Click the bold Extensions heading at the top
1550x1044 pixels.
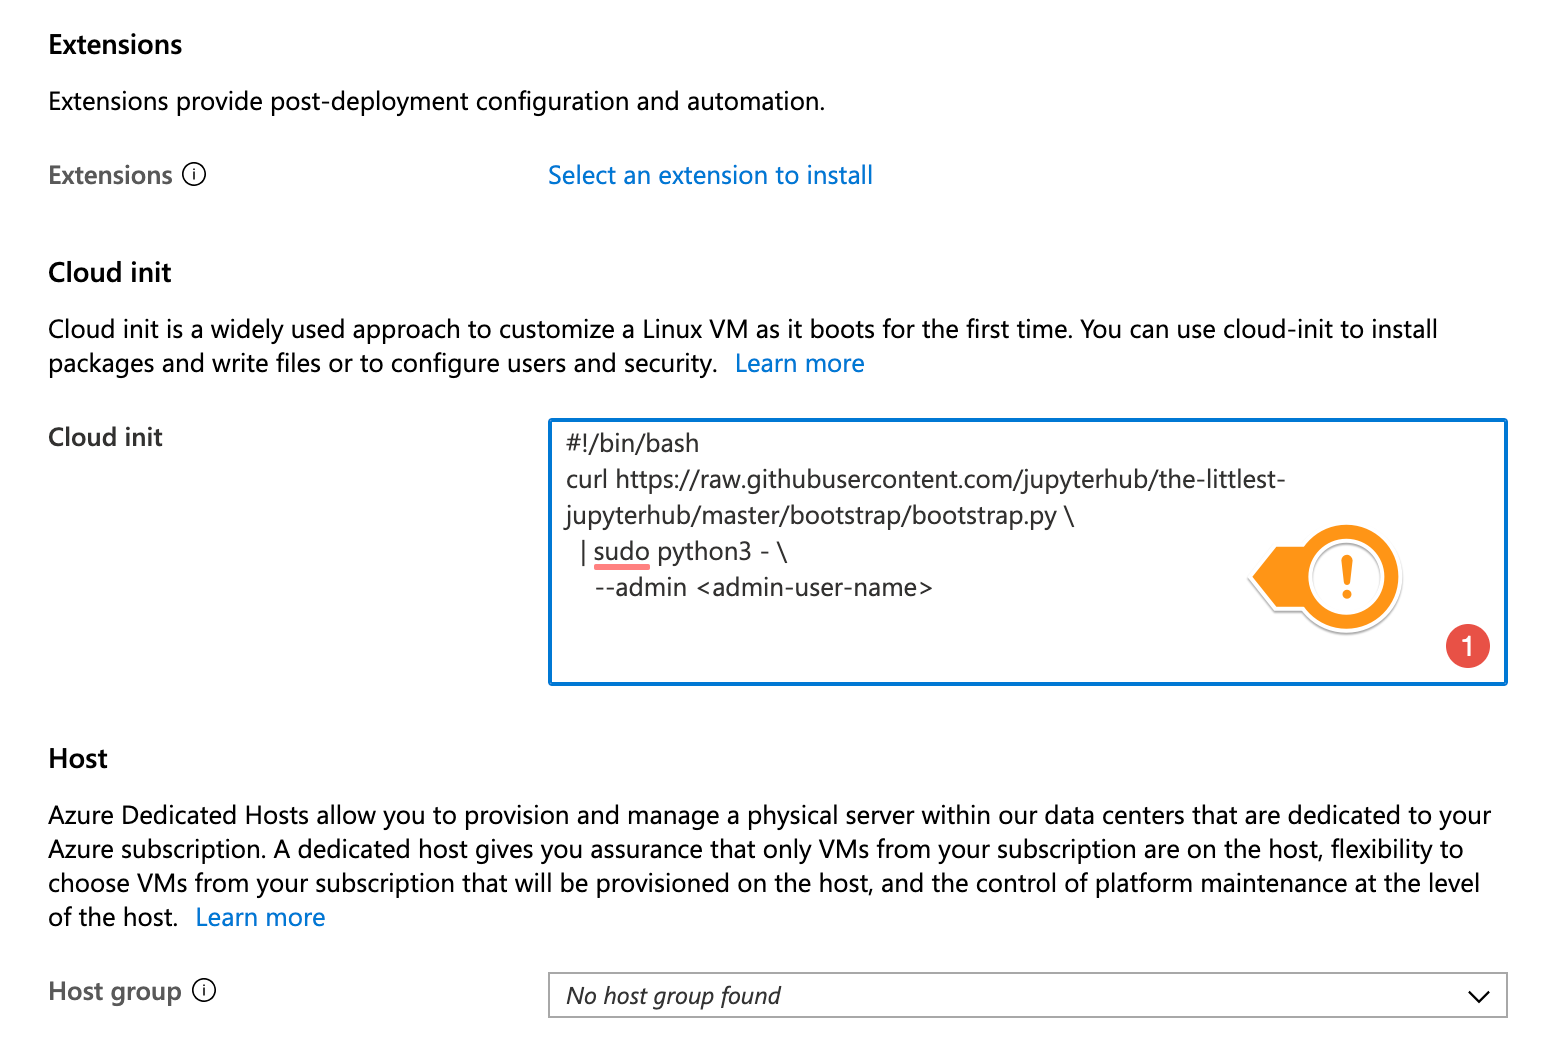115,45
